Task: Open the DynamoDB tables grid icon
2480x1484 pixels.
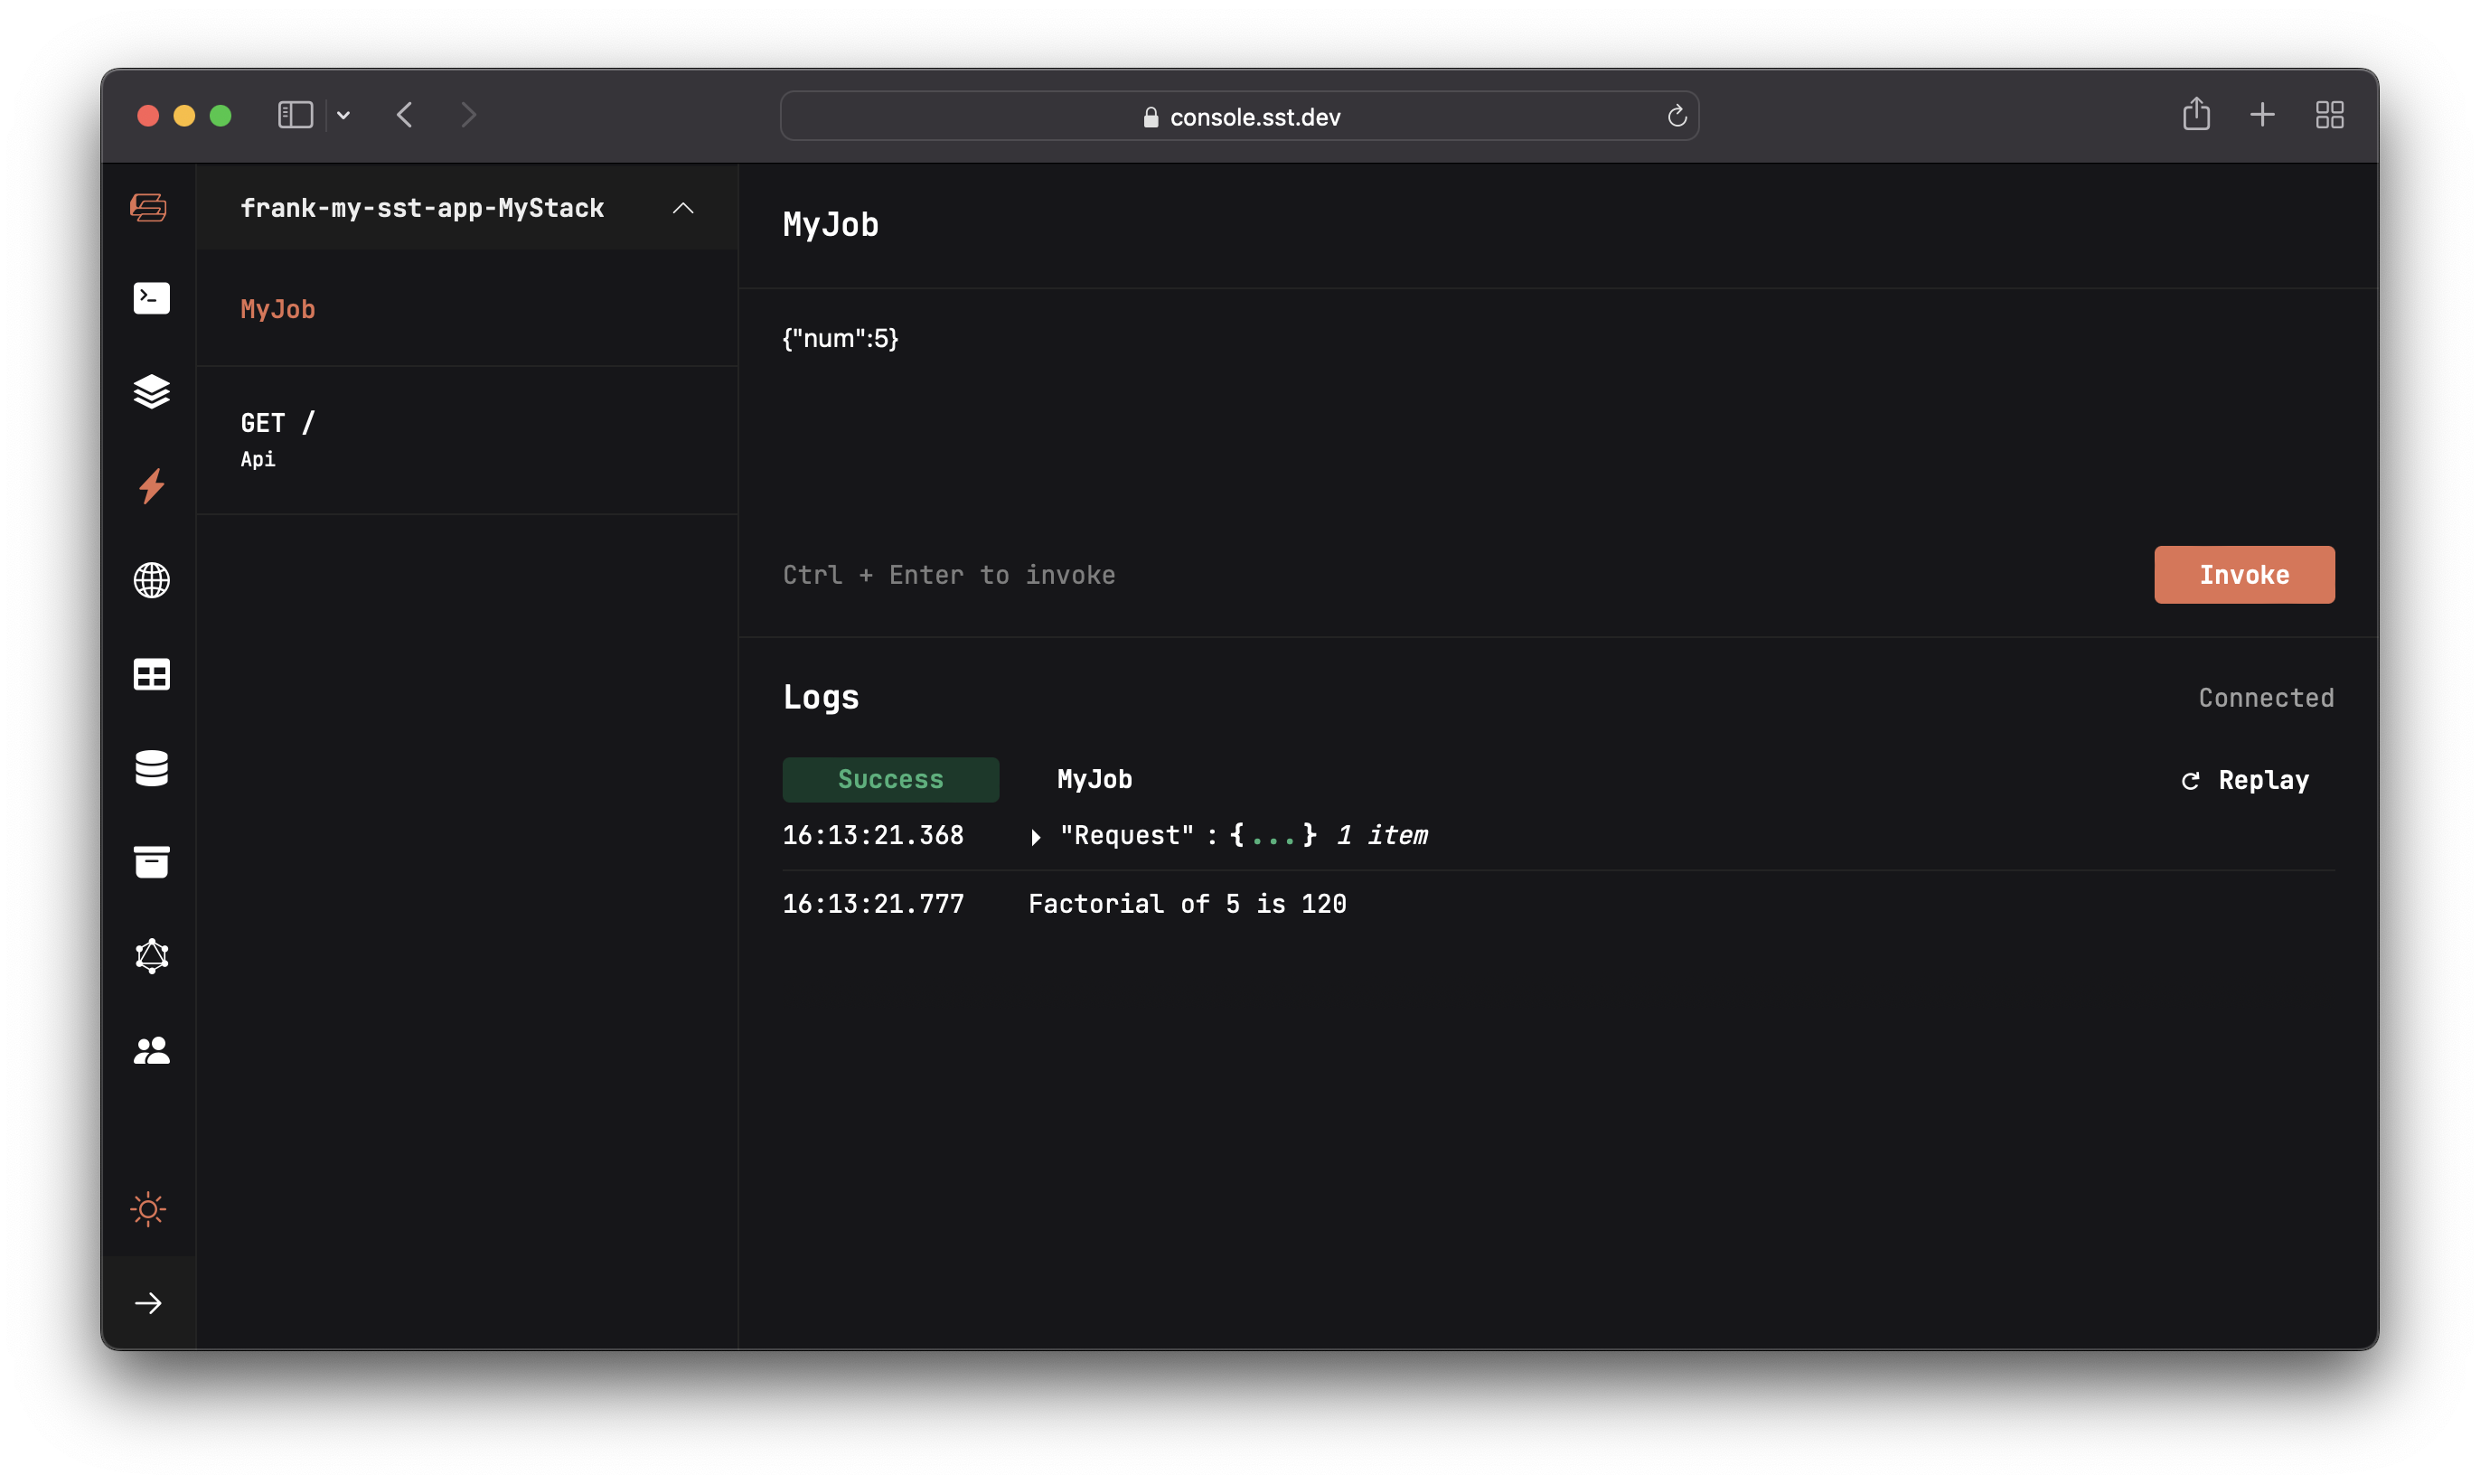Action: pos(150,674)
